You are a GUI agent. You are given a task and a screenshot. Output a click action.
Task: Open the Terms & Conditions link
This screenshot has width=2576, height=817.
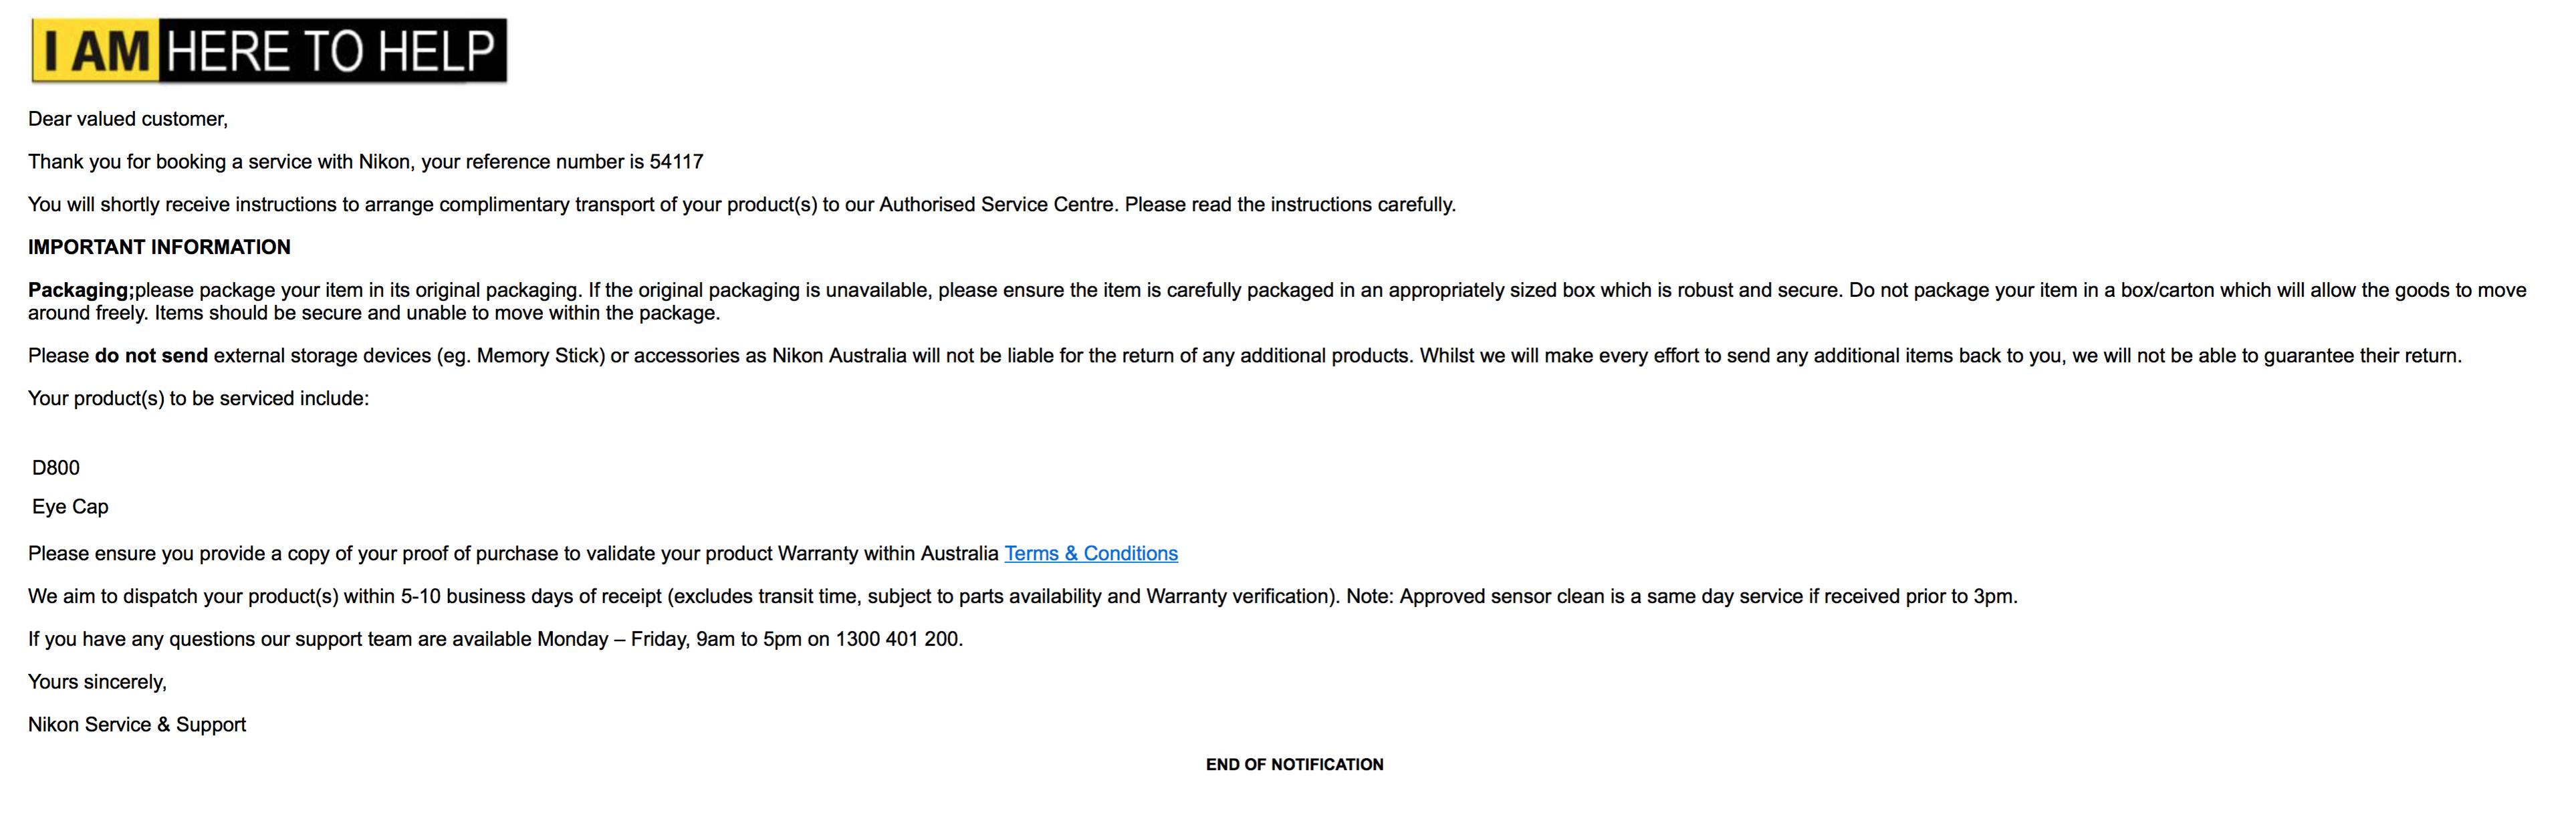click(1090, 553)
